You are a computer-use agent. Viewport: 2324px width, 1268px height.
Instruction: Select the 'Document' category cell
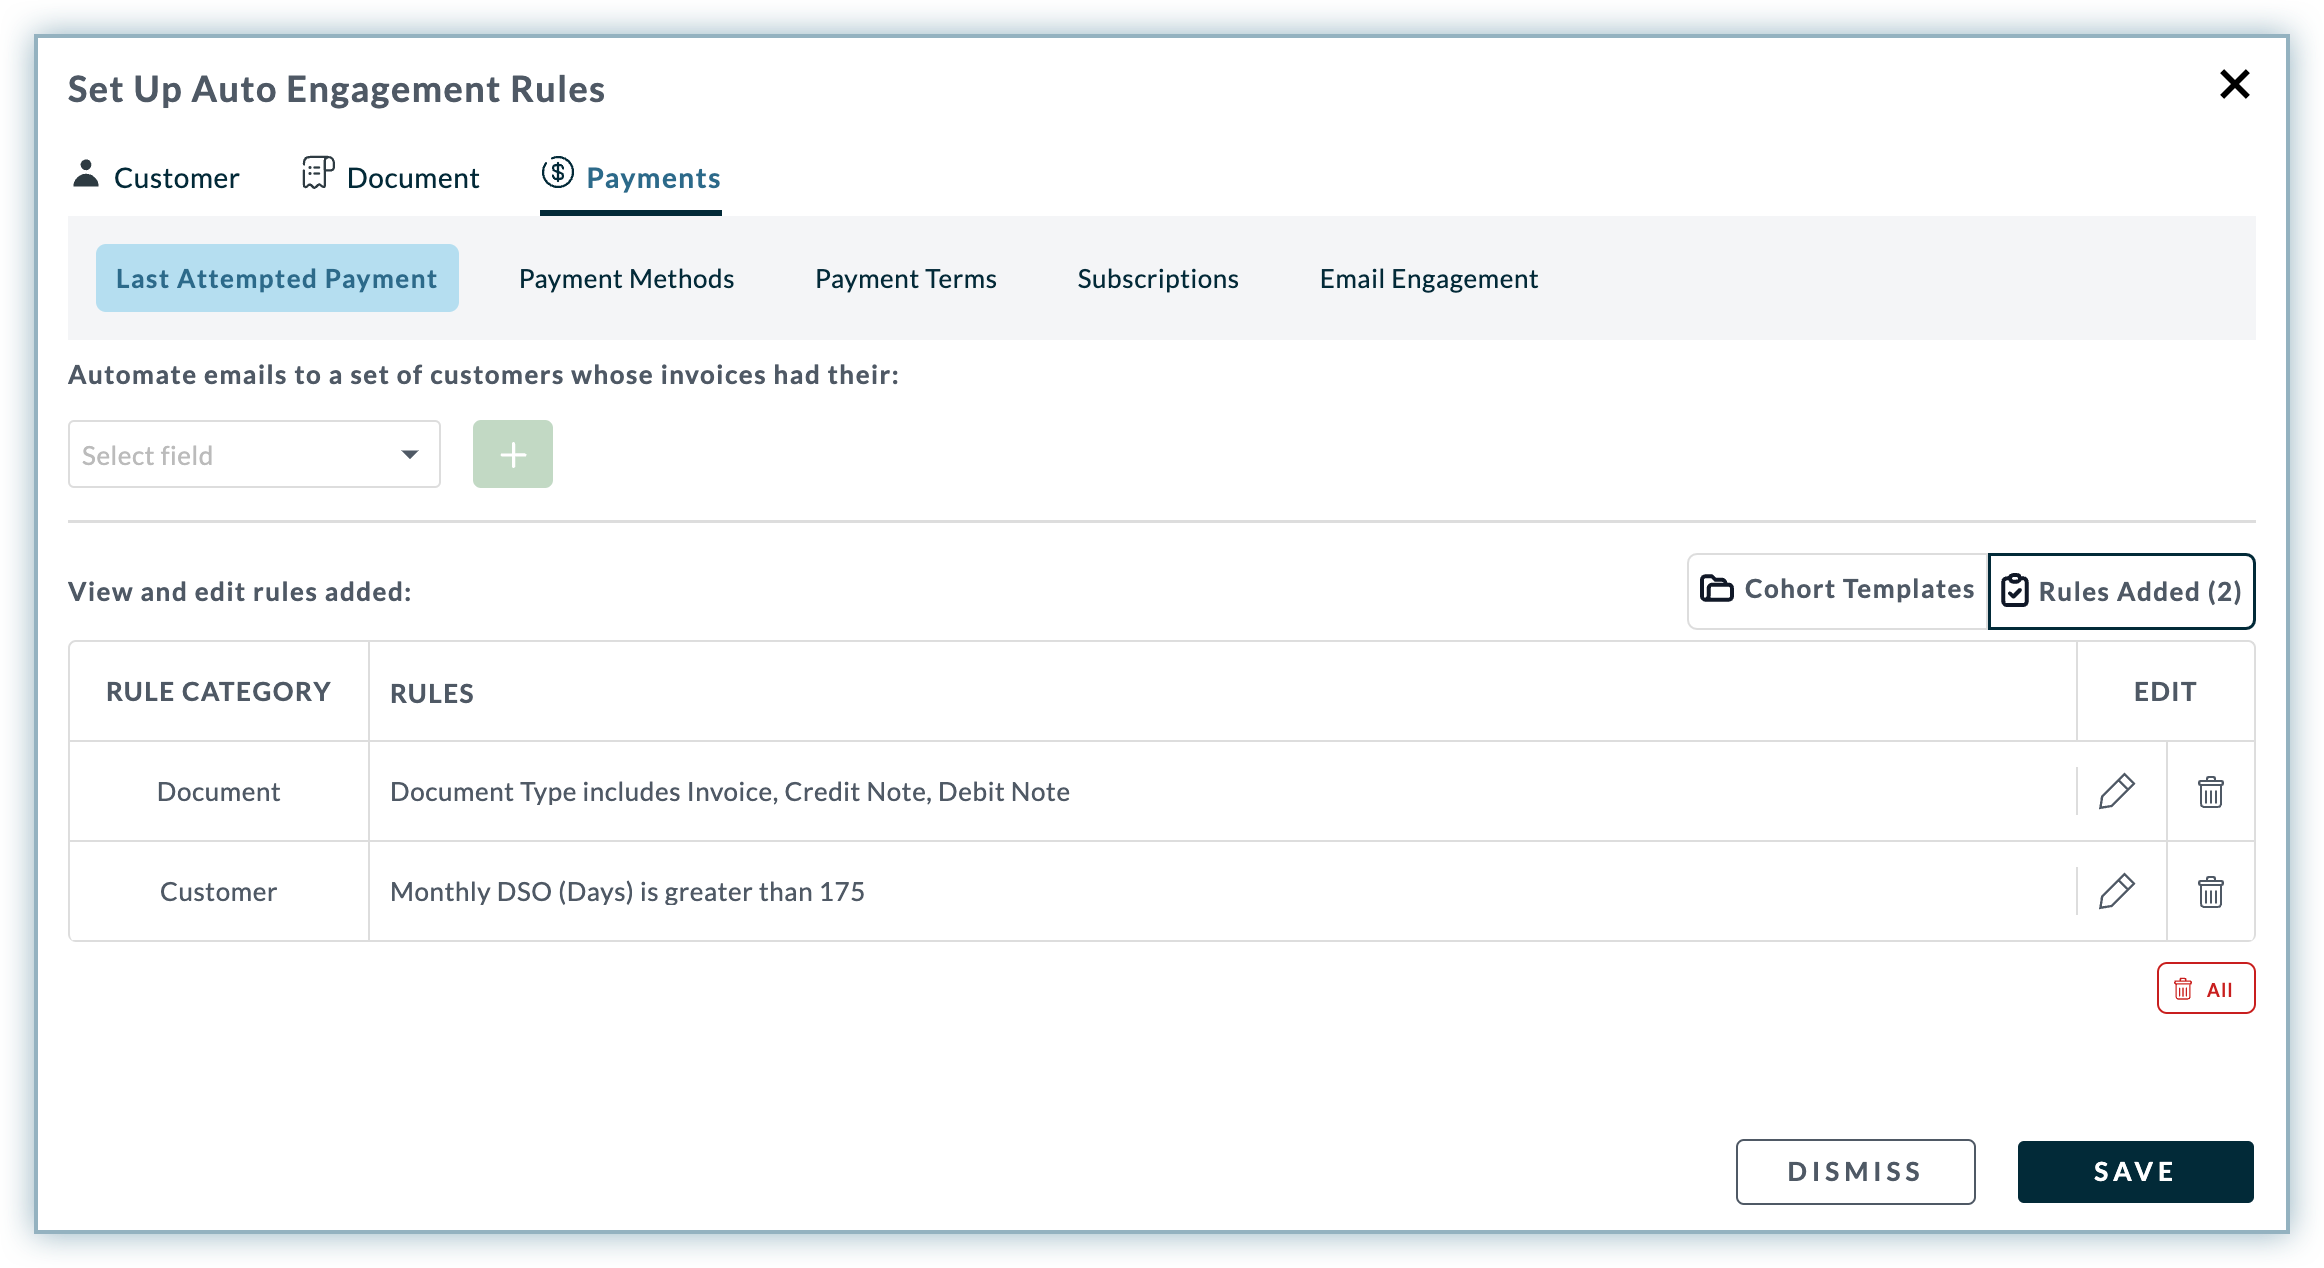(218, 791)
